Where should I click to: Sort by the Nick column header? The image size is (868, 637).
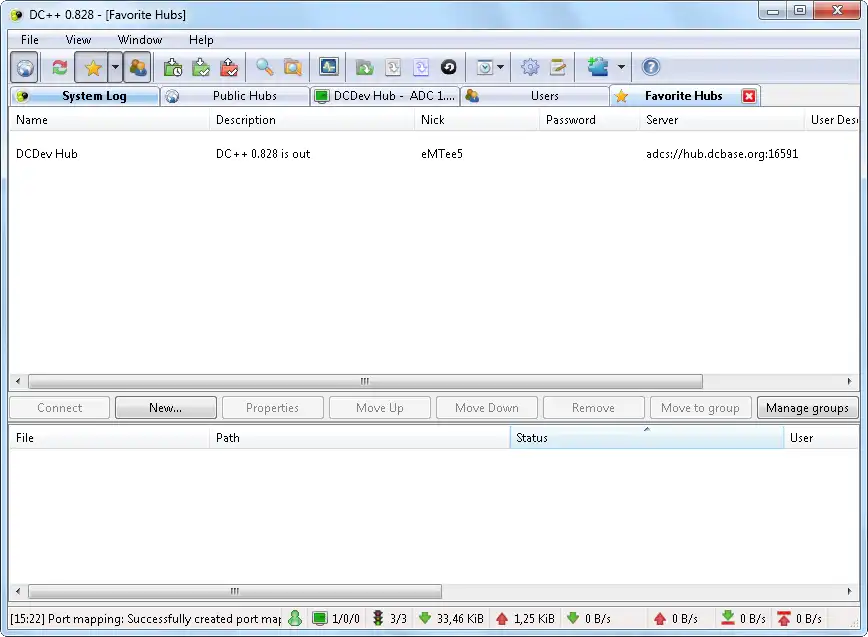(477, 120)
